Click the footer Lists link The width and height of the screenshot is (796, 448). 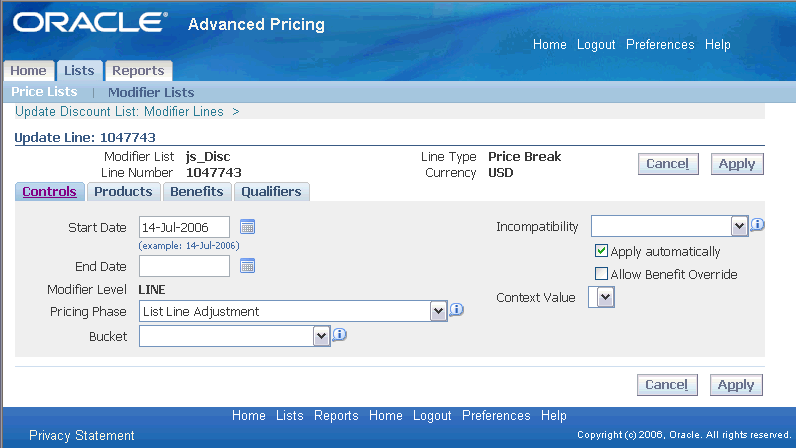[x=289, y=415]
